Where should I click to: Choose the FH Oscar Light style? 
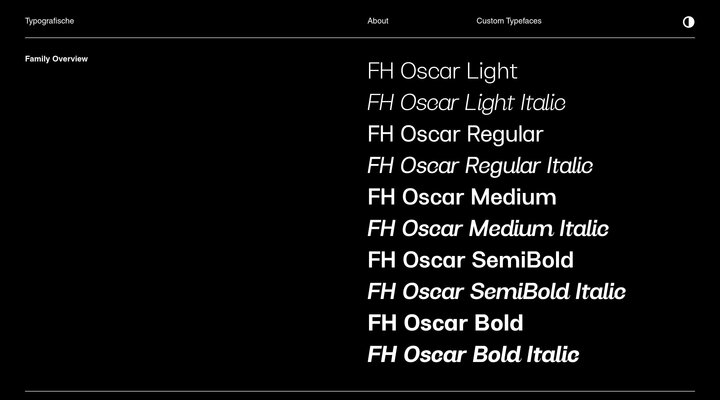click(x=442, y=71)
